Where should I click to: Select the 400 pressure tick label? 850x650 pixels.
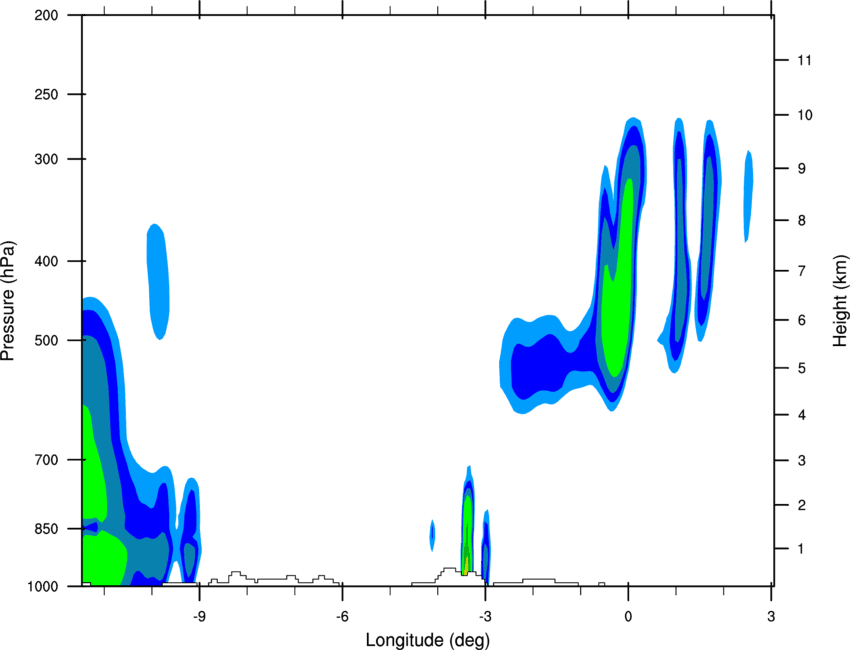pyautogui.click(x=46, y=261)
